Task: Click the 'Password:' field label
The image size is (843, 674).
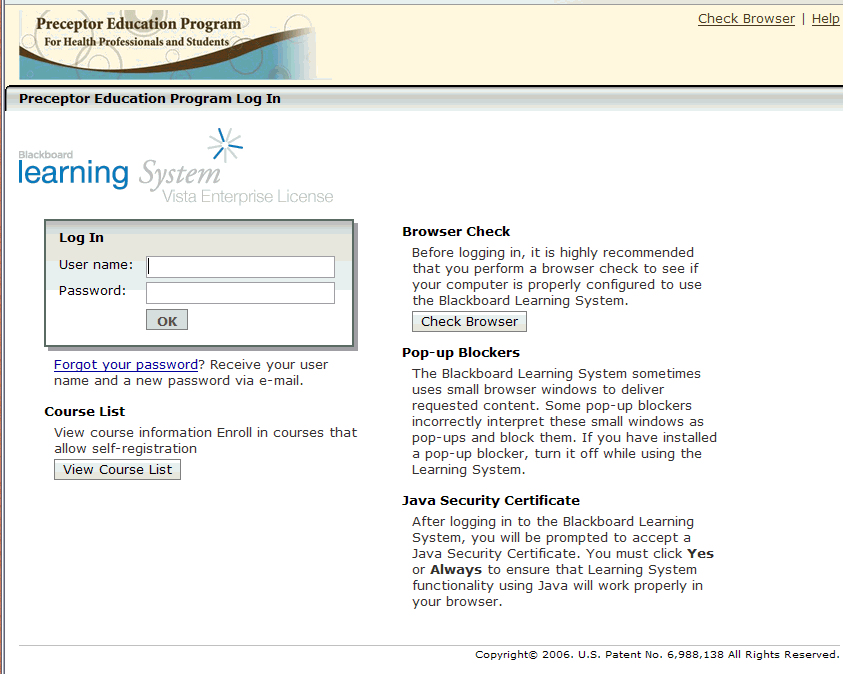Action: (x=92, y=291)
